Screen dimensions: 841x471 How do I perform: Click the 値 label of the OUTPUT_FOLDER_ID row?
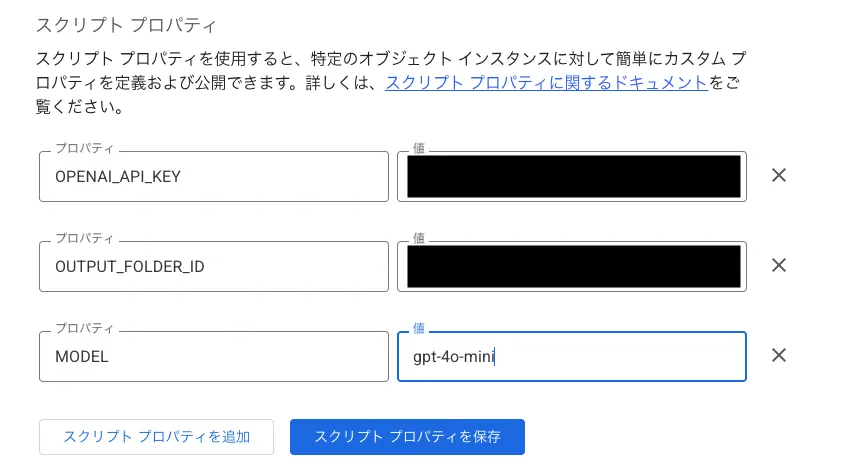[419, 238]
